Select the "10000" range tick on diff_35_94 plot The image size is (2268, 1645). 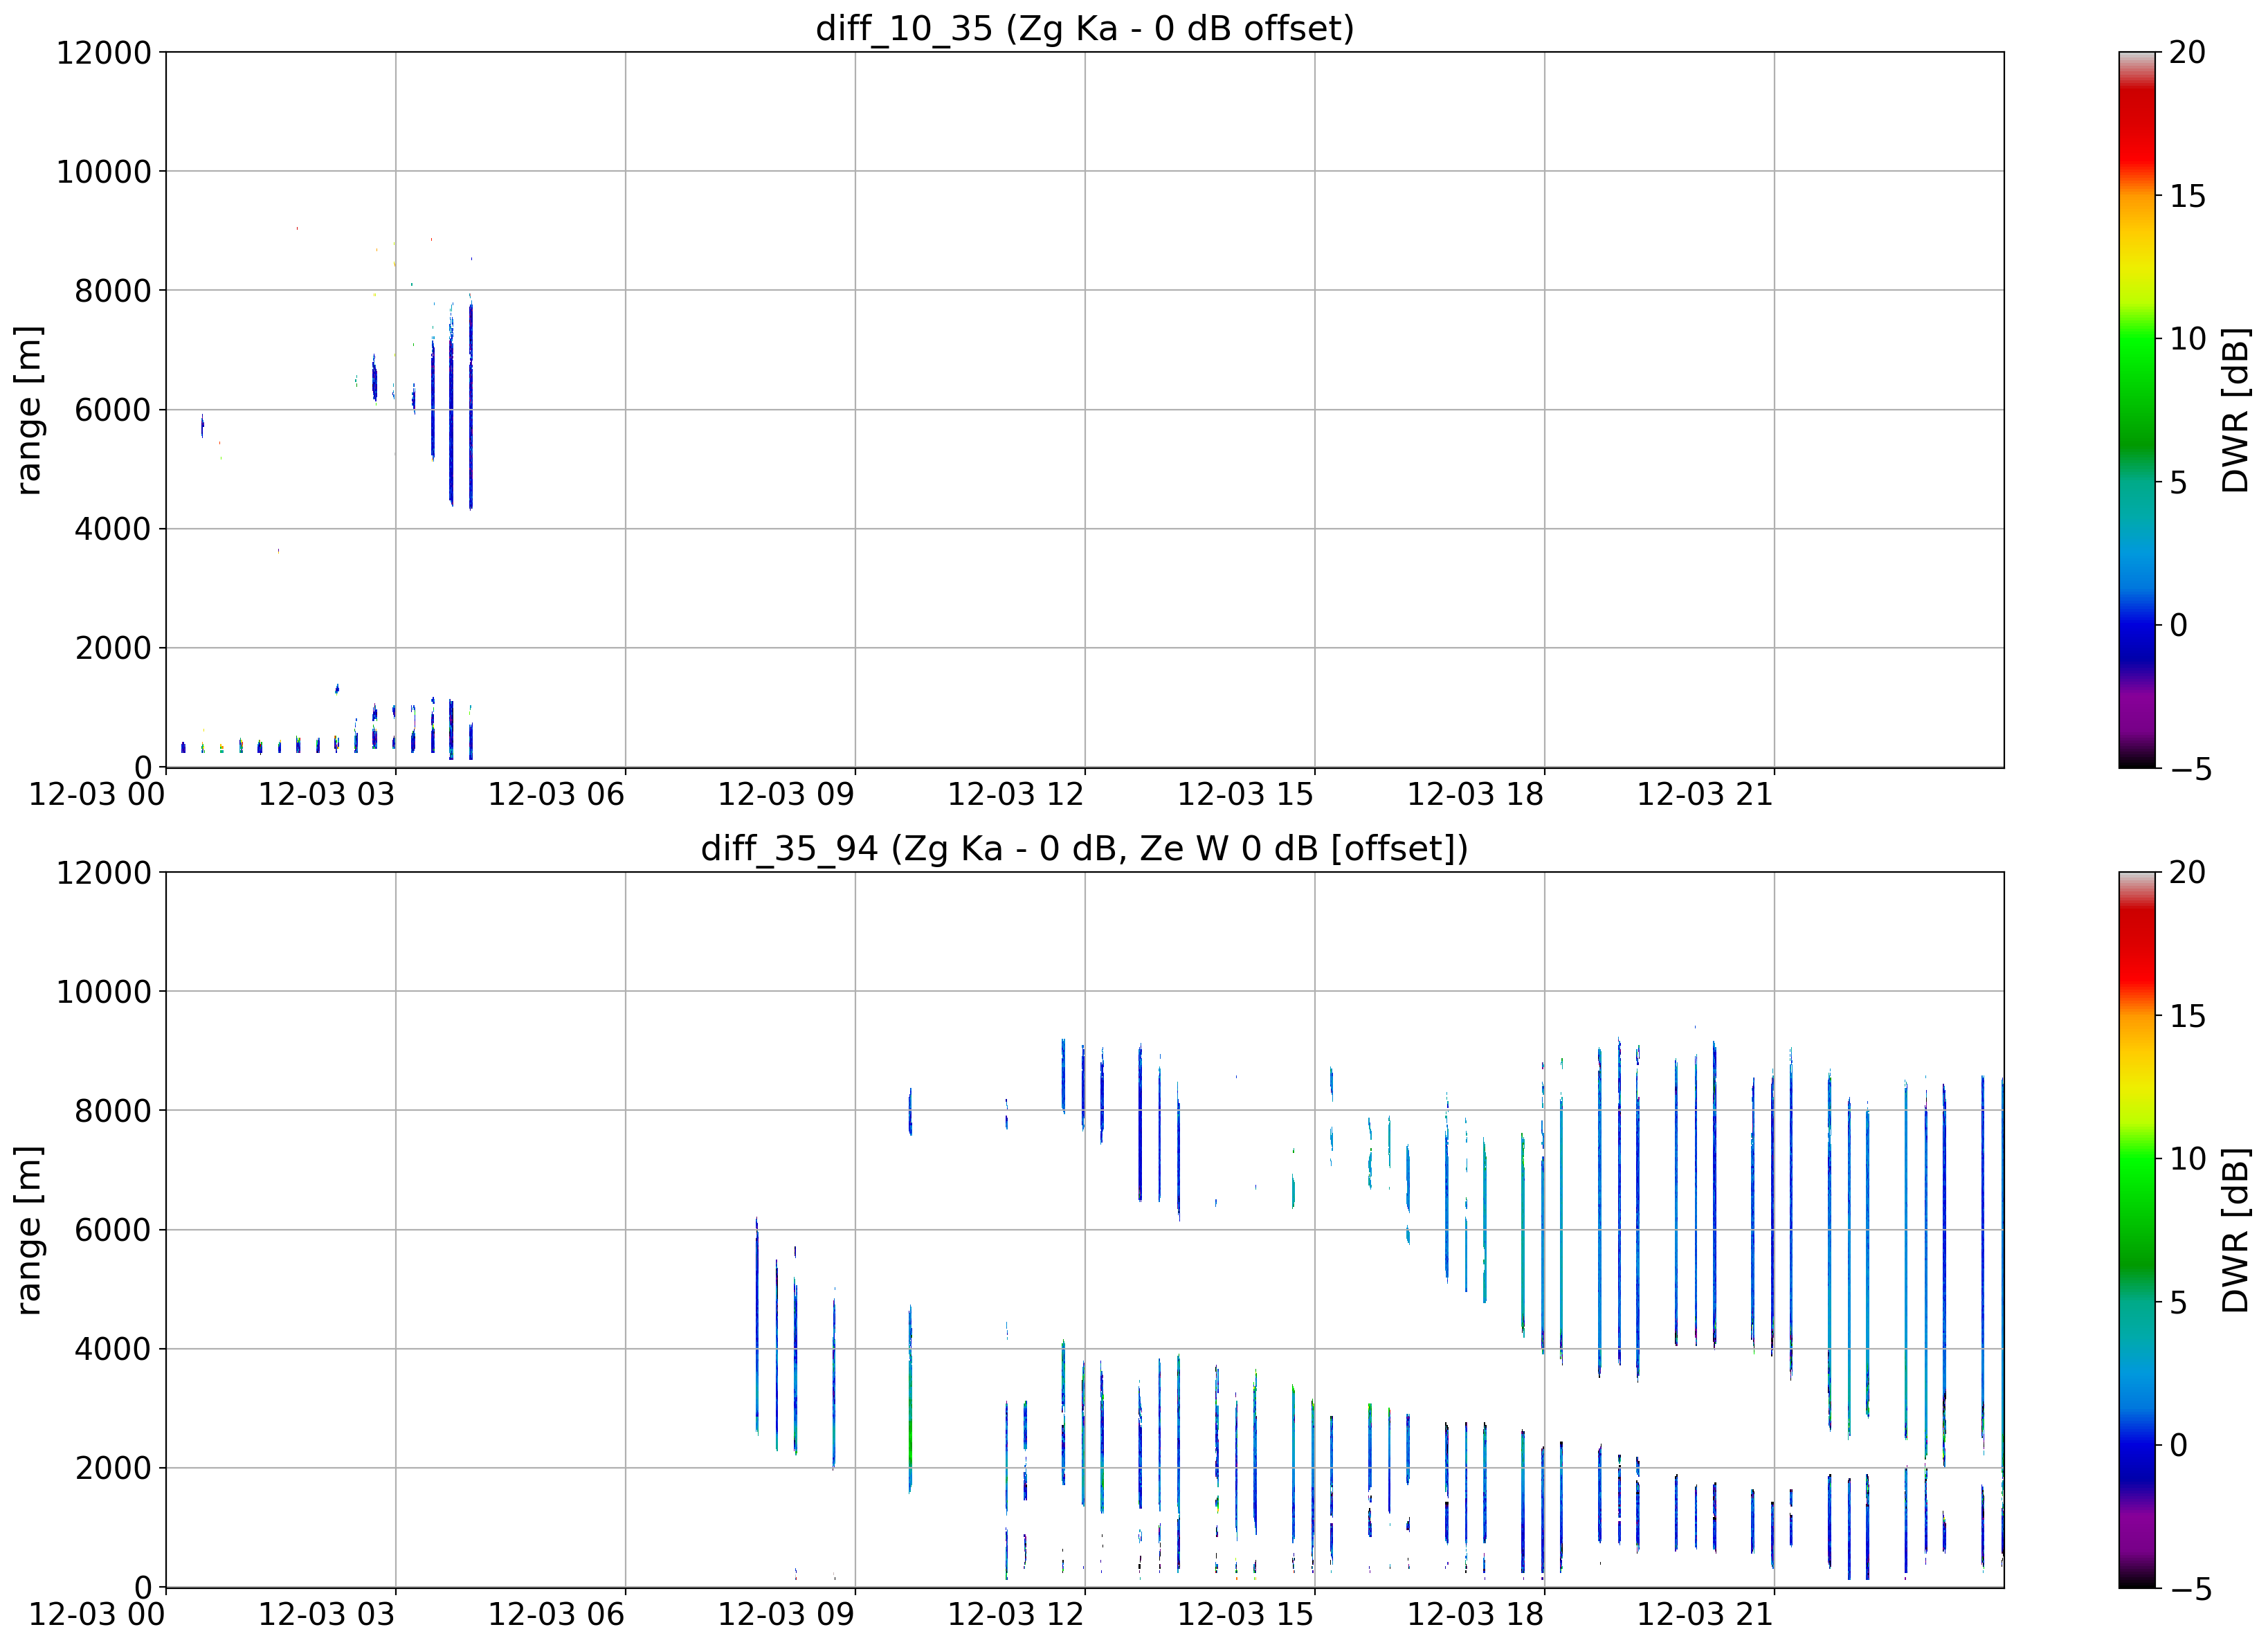(104, 991)
